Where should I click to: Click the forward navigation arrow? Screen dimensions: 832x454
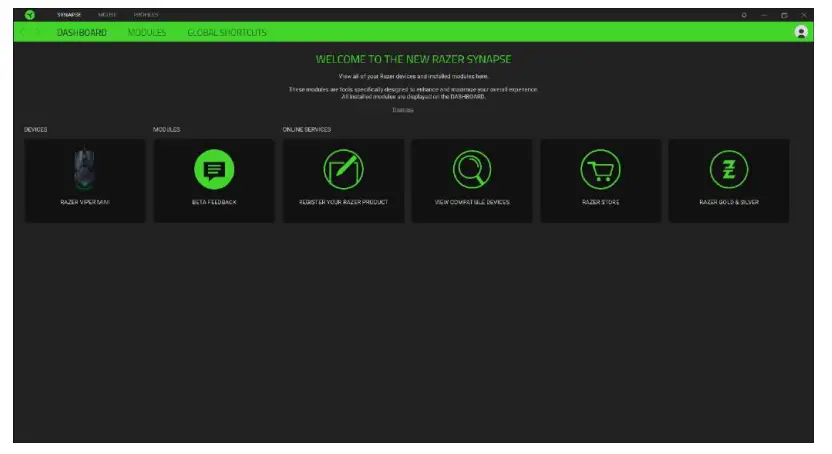click(37, 32)
